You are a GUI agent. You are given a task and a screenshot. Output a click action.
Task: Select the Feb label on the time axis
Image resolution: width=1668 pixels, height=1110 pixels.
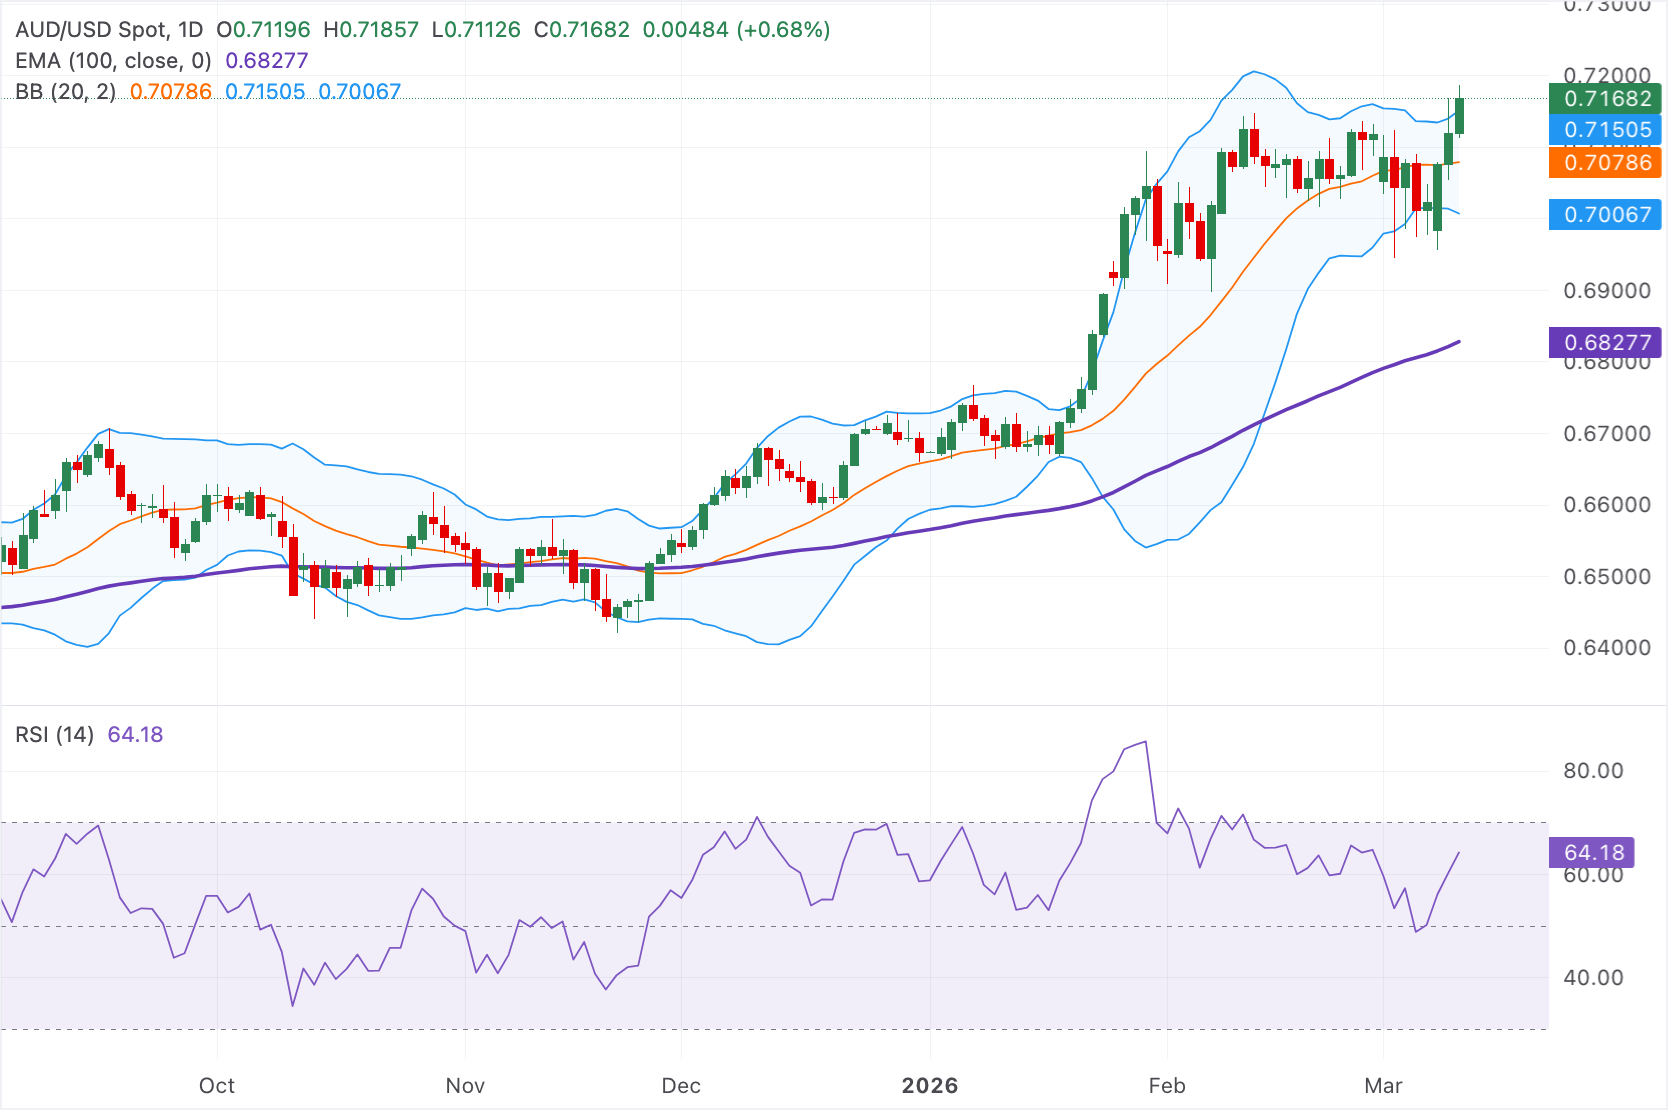tap(1166, 1085)
